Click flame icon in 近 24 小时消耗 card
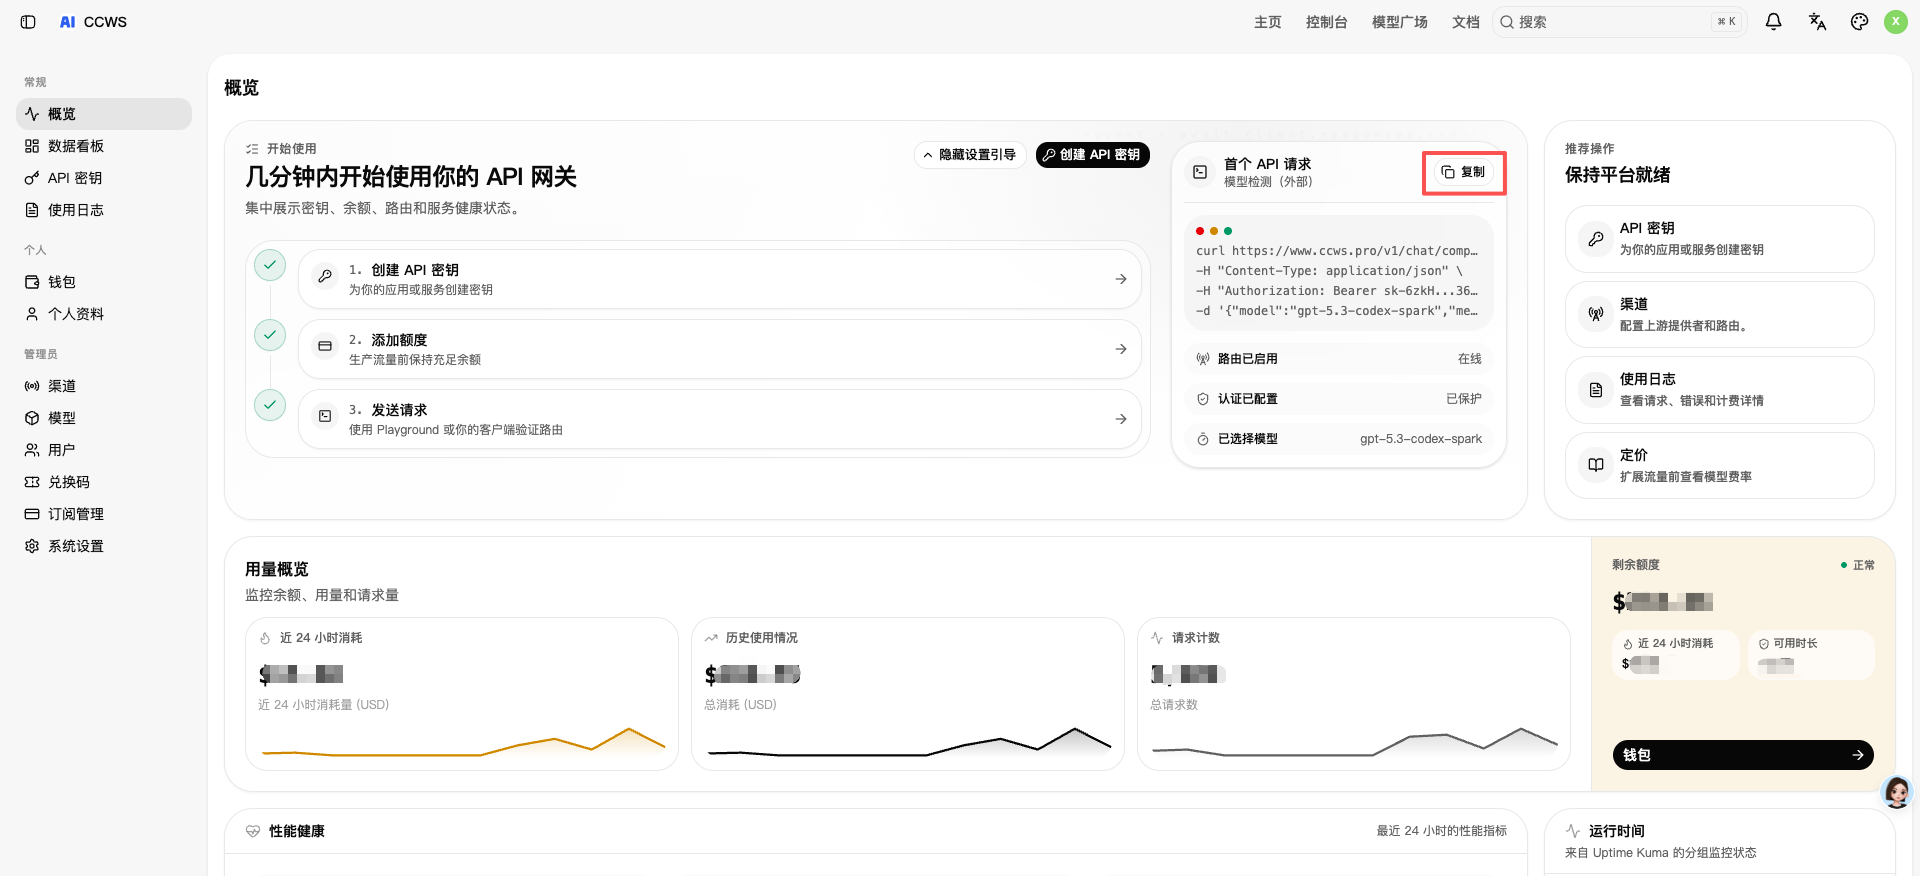The width and height of the screenshot is (1920, 876). 265,638
